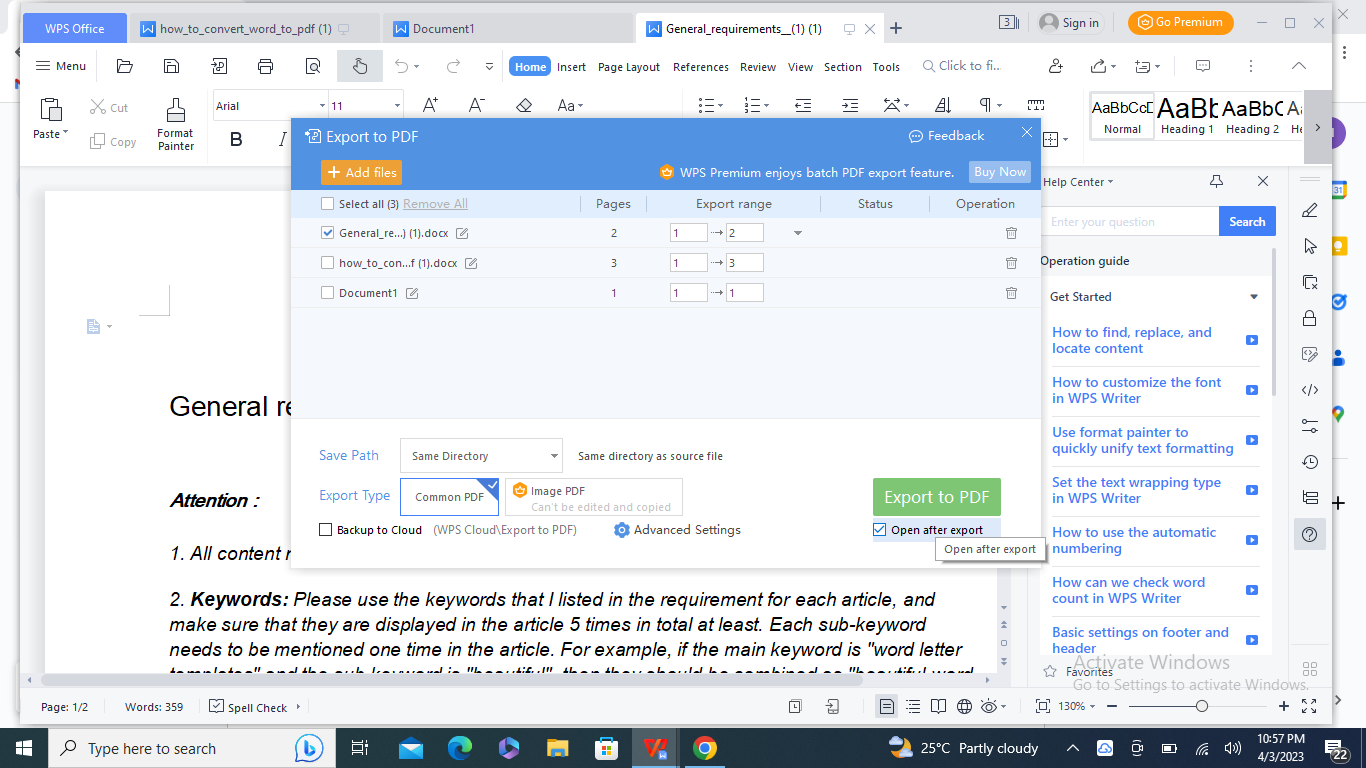The height and width of the screenshot is (768, 1366).
Task: Switch to the Page Layout tab
Action: pyautogui.click(x=629, y=67)
